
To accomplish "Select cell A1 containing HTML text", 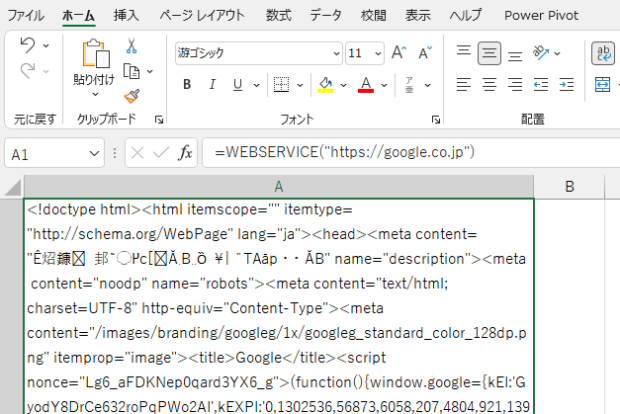I will tap(279, 306).
